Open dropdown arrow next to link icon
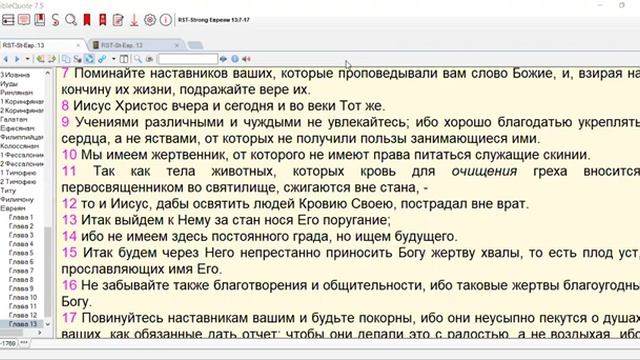Viewport: 640px width, 360px height. [113, 59]
